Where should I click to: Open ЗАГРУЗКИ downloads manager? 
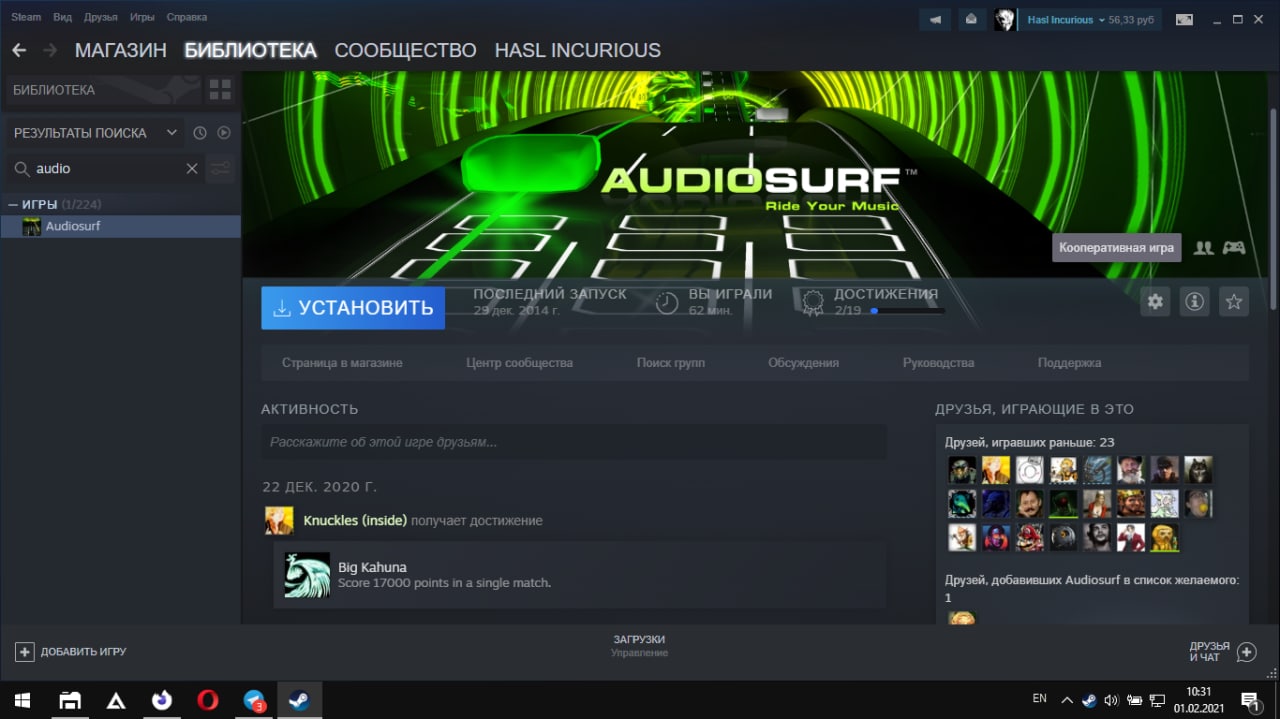point(639,646)
